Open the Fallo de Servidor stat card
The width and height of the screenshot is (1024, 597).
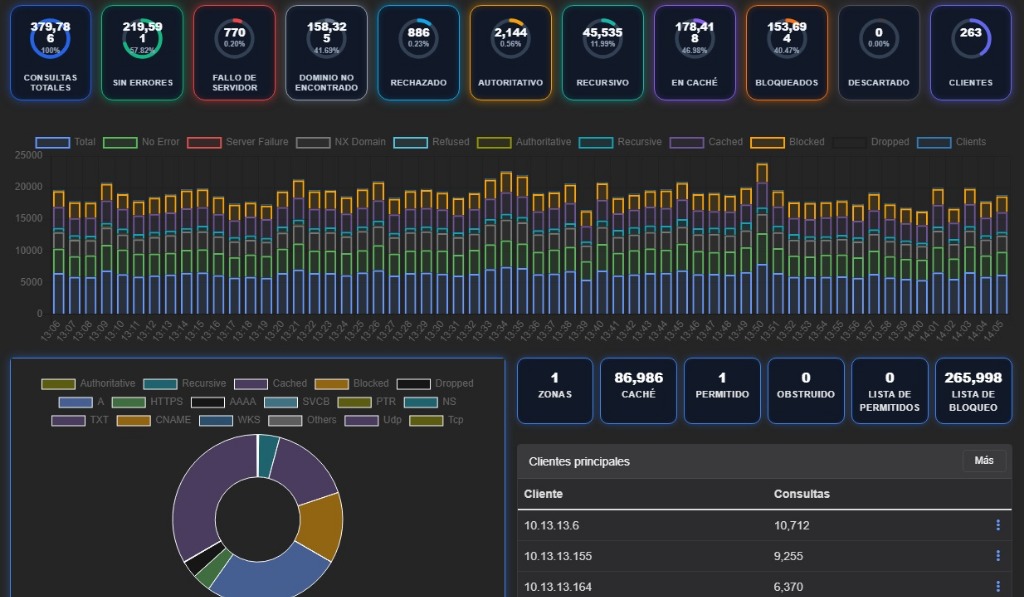234,53
